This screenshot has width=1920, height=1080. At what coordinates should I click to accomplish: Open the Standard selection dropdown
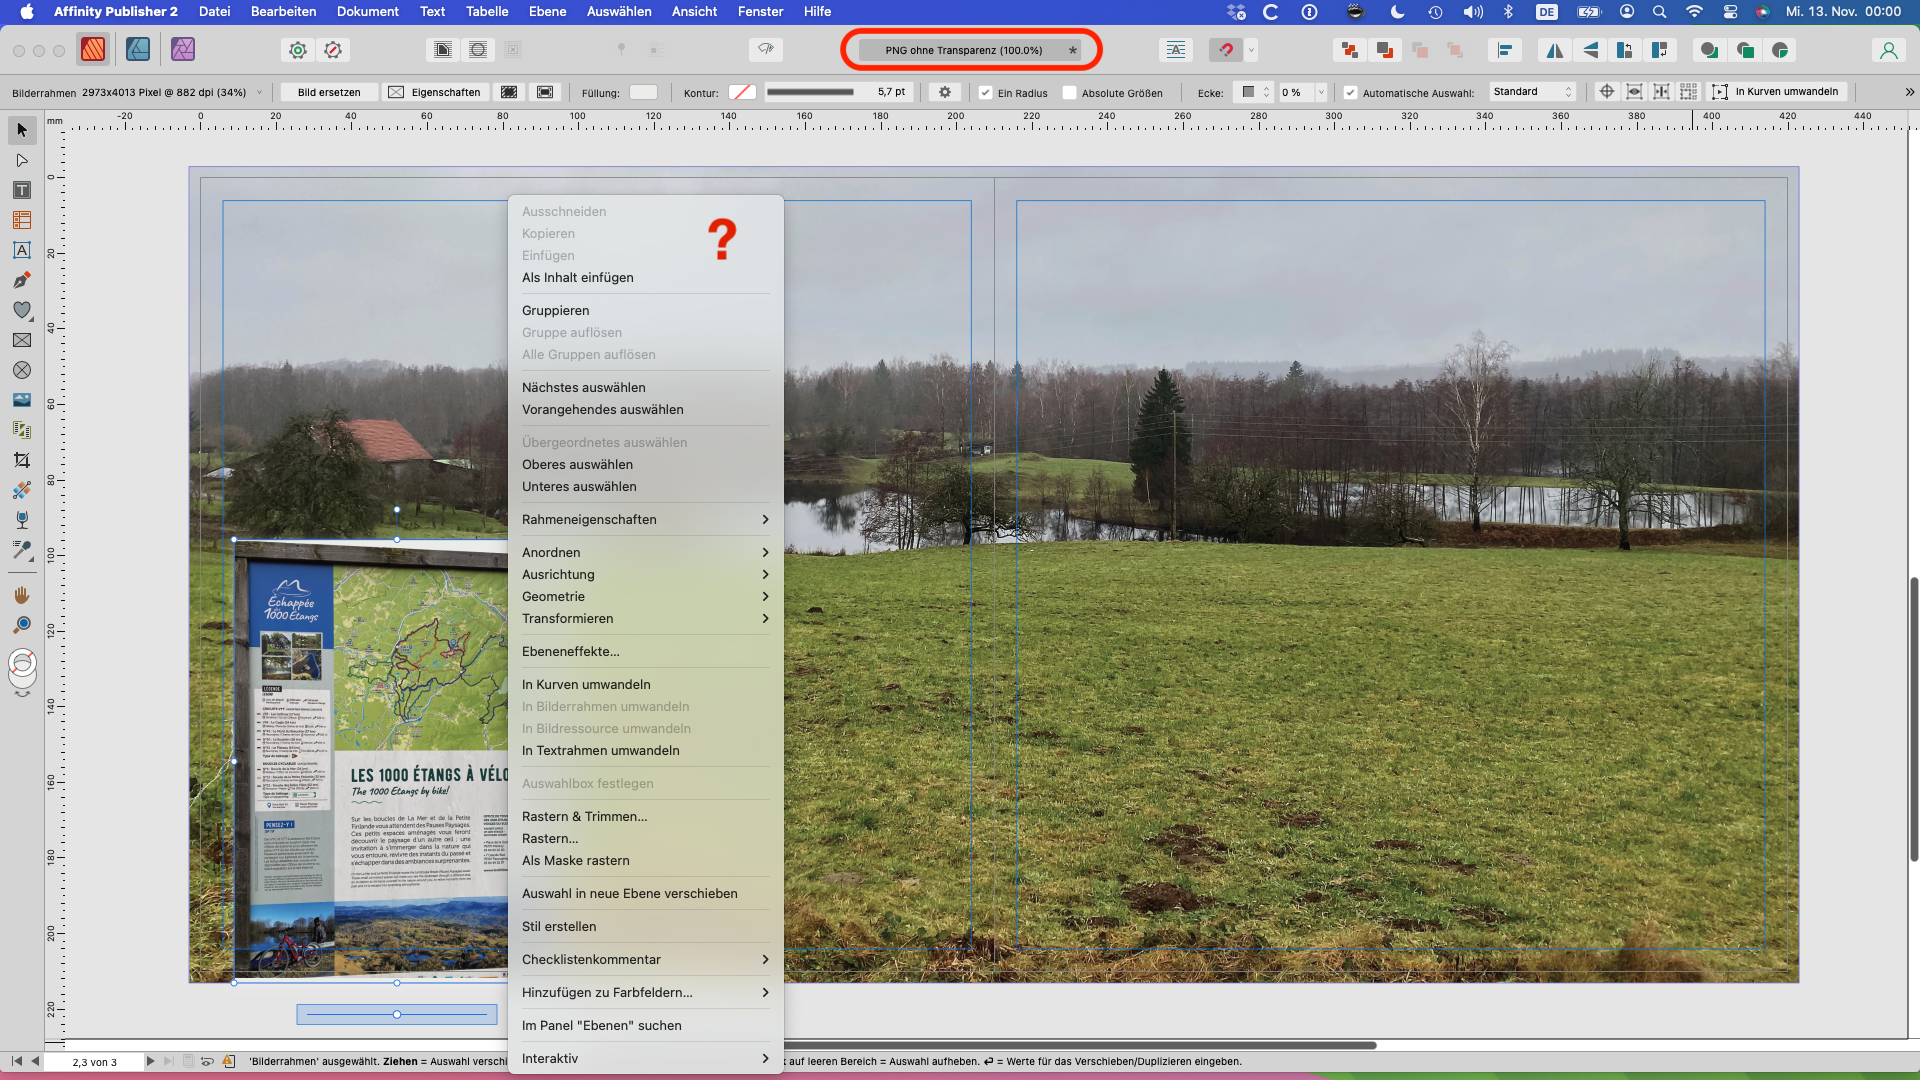[1532, 92]
